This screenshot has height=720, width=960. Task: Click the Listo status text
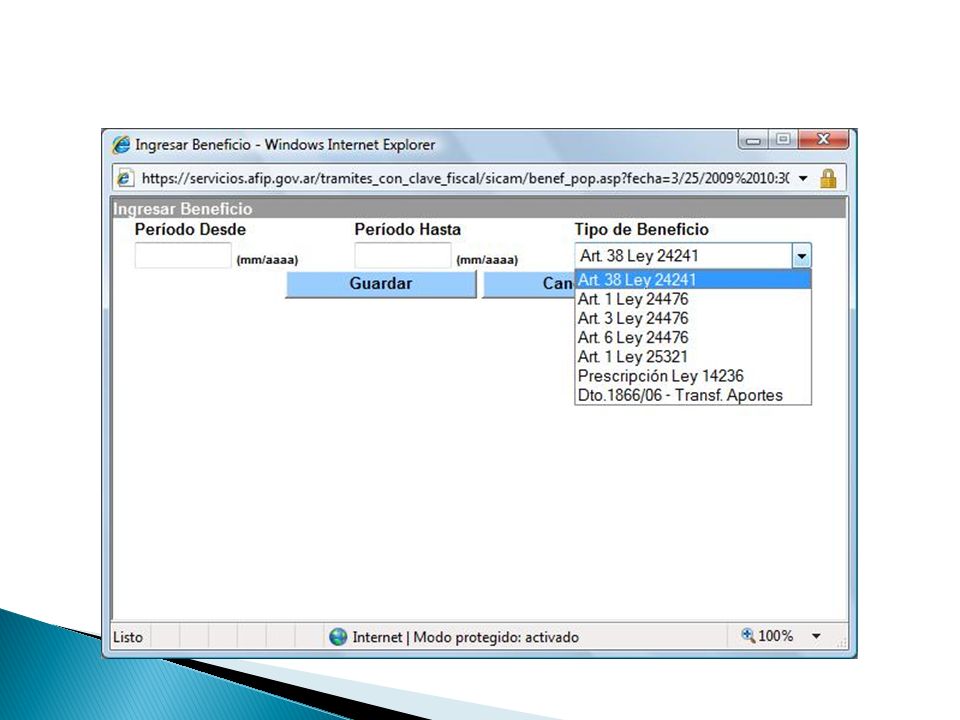[128, 637]
